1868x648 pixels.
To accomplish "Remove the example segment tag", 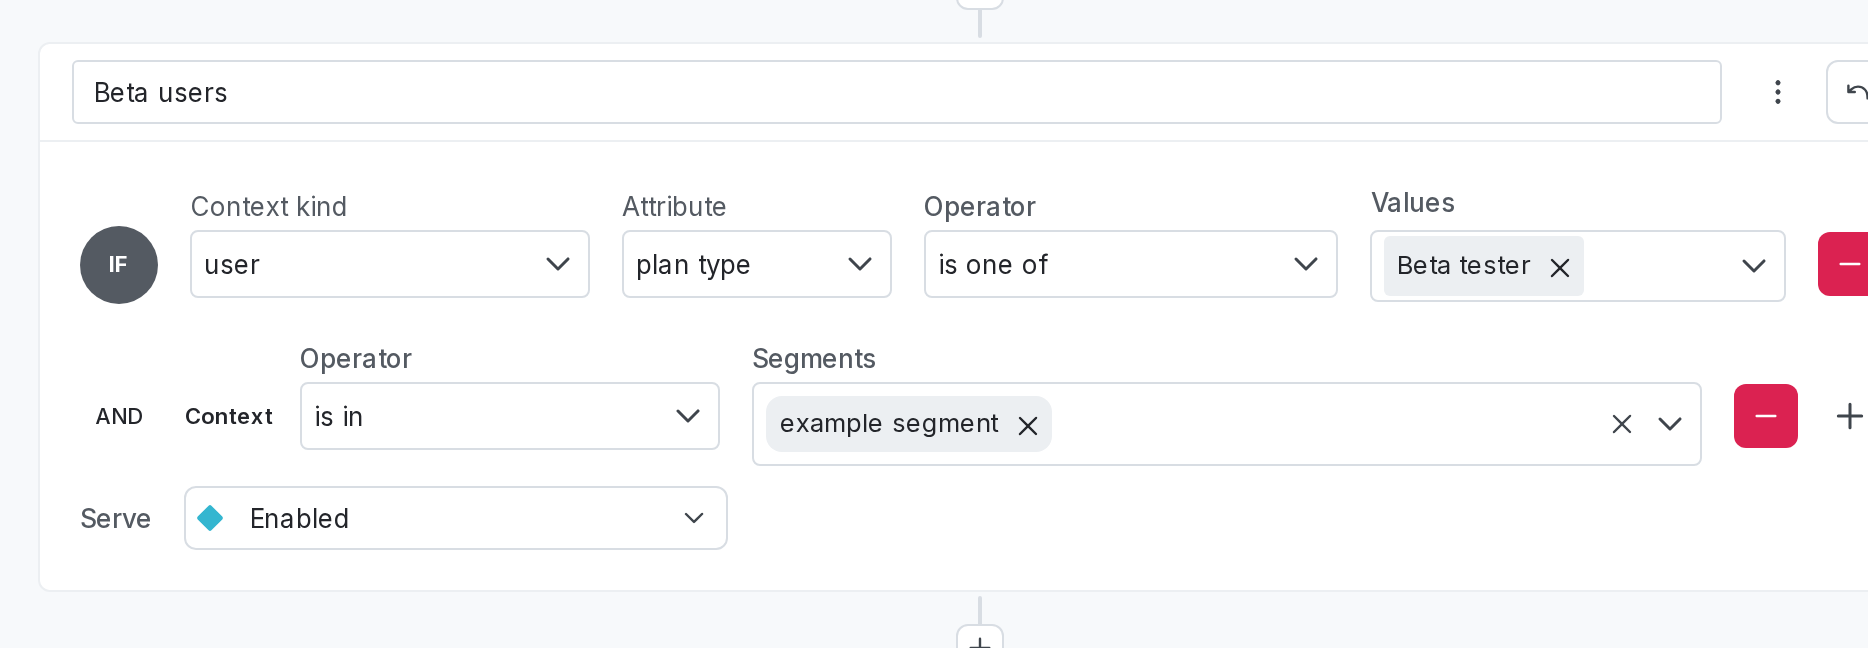I will [x=1027, y=425].
